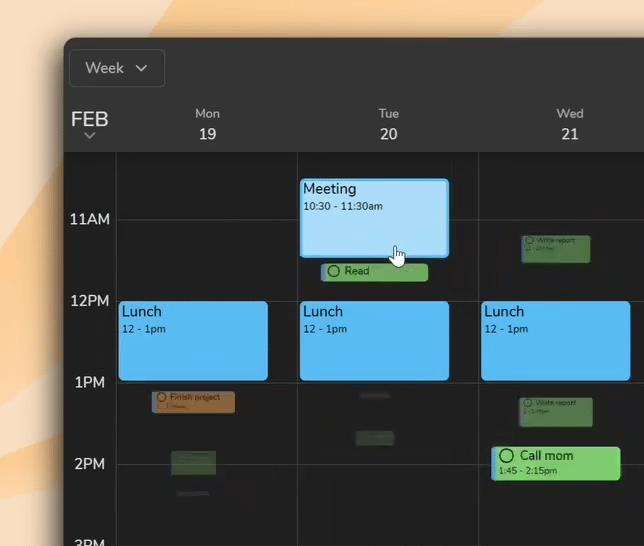The height and width of the screenshot is (546, 644).
Task: Check off the Read task circle
Action: [x=334, y=271]
